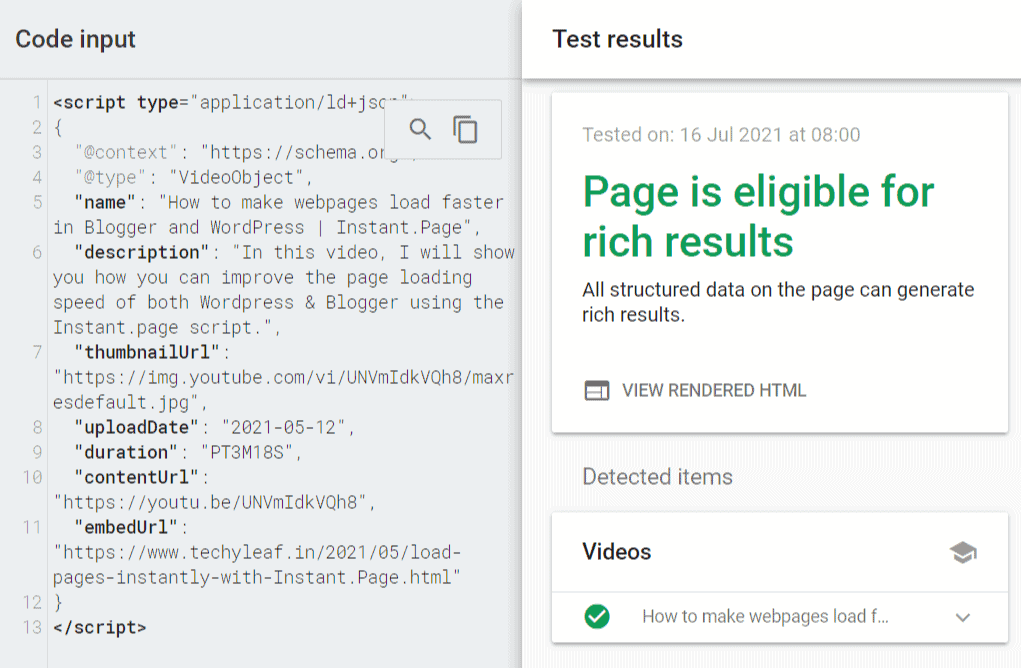Click the search icon in the code editor

(420, 129)
